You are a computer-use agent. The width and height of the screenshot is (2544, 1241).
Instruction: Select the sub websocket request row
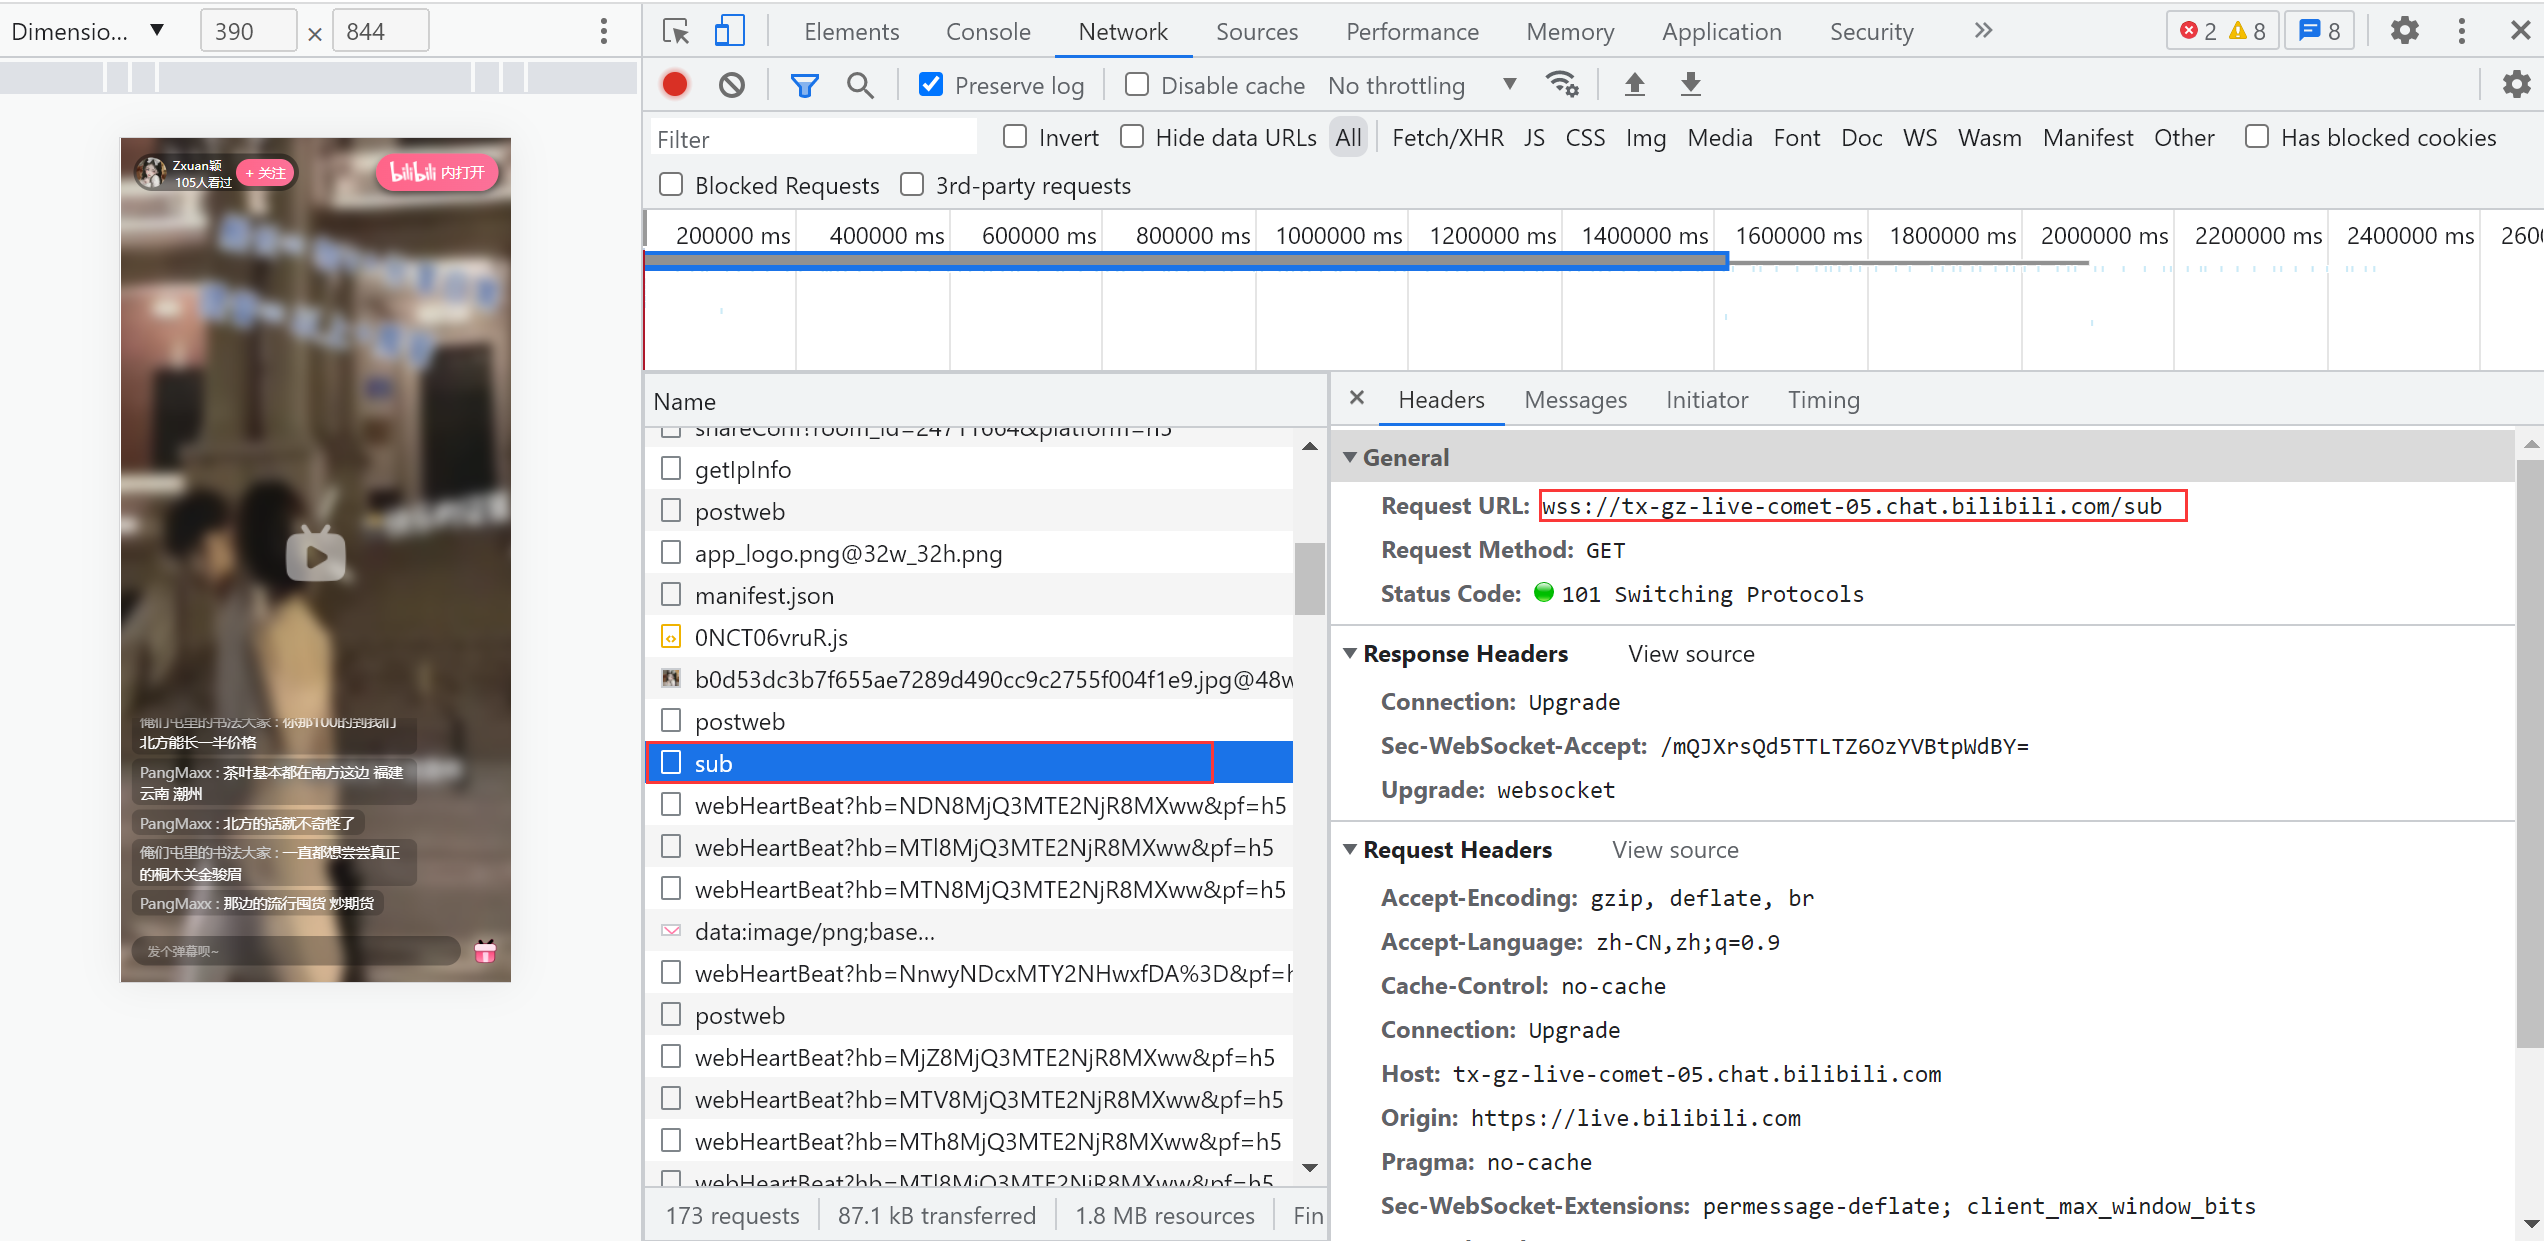pos(969,763)
